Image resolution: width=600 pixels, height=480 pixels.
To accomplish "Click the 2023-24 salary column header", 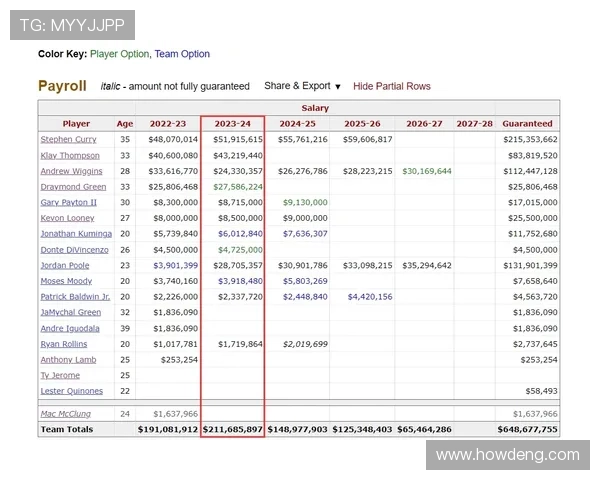I will tap(232, 124).
